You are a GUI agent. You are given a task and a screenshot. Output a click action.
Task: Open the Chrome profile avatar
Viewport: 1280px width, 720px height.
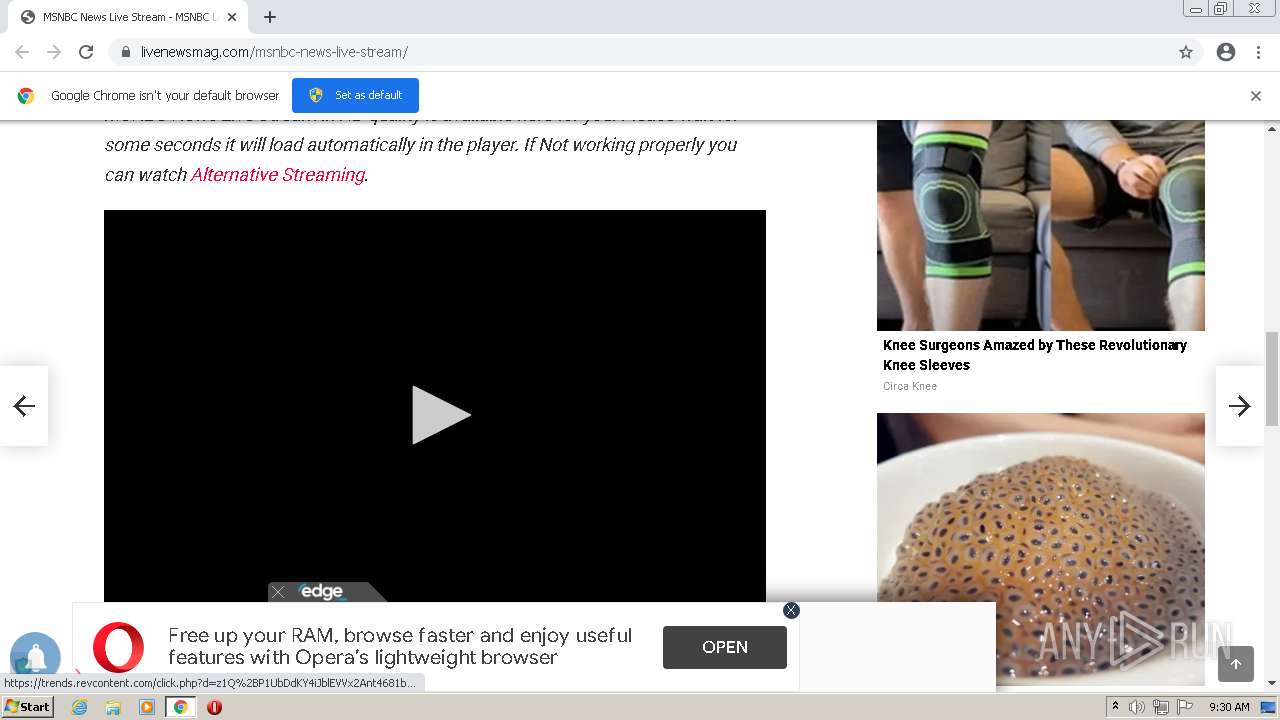1226,52
